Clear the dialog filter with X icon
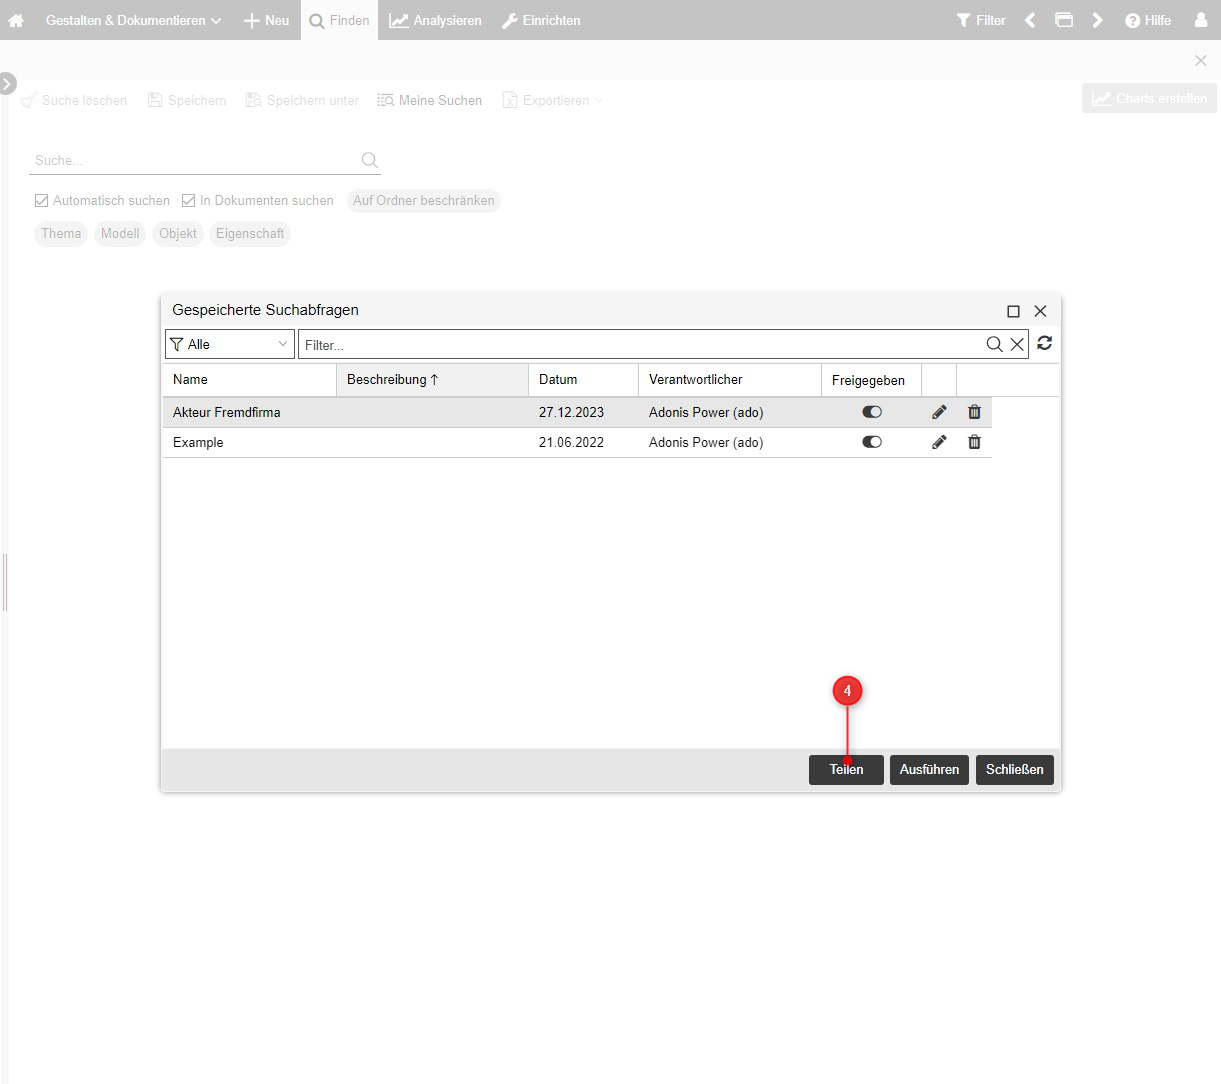The height and width of the screenshot is (1084, 1221). [x=1017, y=344]
